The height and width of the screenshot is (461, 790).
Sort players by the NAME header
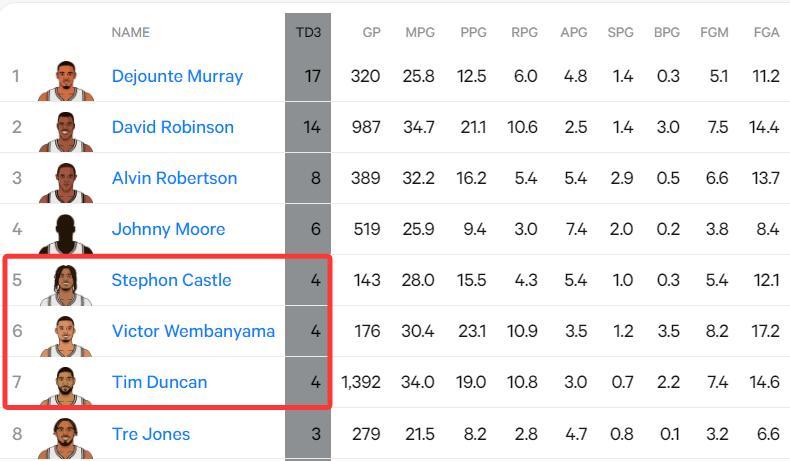130,32
